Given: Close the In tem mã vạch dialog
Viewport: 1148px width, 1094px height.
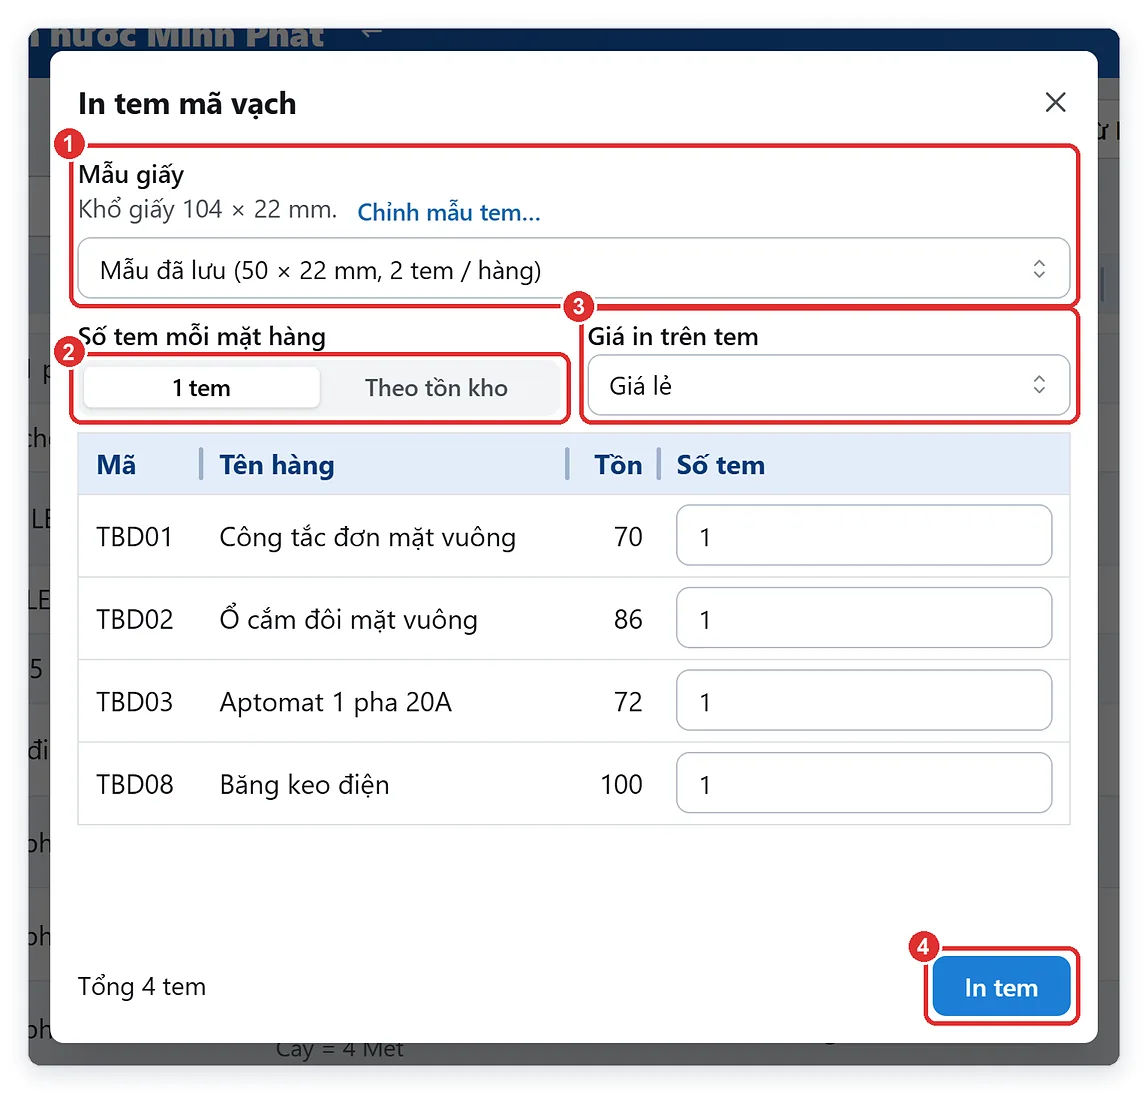Looking at the screenshot, I should coord(1055,102).
